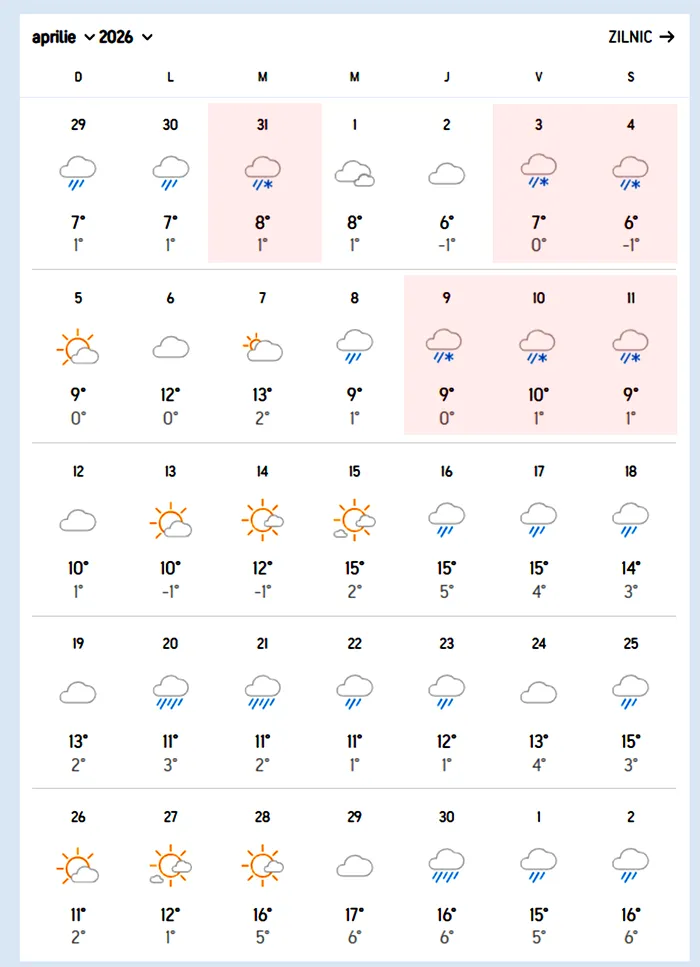Select the sleet icon on April 10
This screenshot has height=967, width=700.
click(538, 346)
